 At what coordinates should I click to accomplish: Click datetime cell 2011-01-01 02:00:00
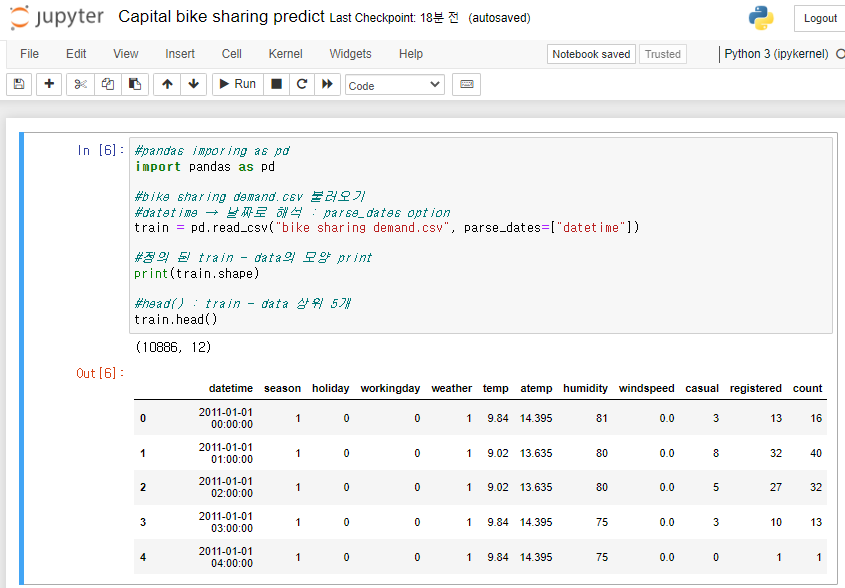tap(226, 487)
